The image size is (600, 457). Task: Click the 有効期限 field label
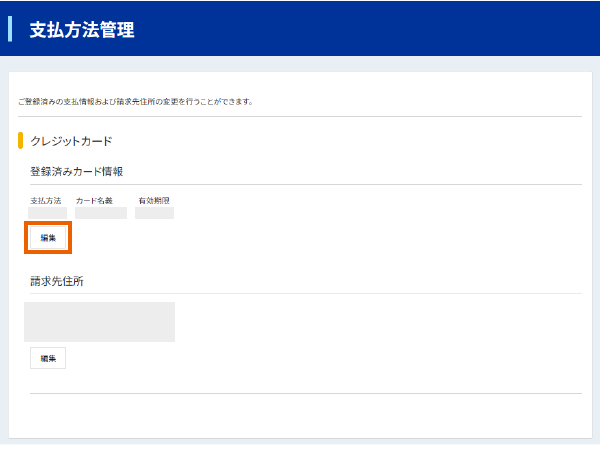[x=153, y=201]
